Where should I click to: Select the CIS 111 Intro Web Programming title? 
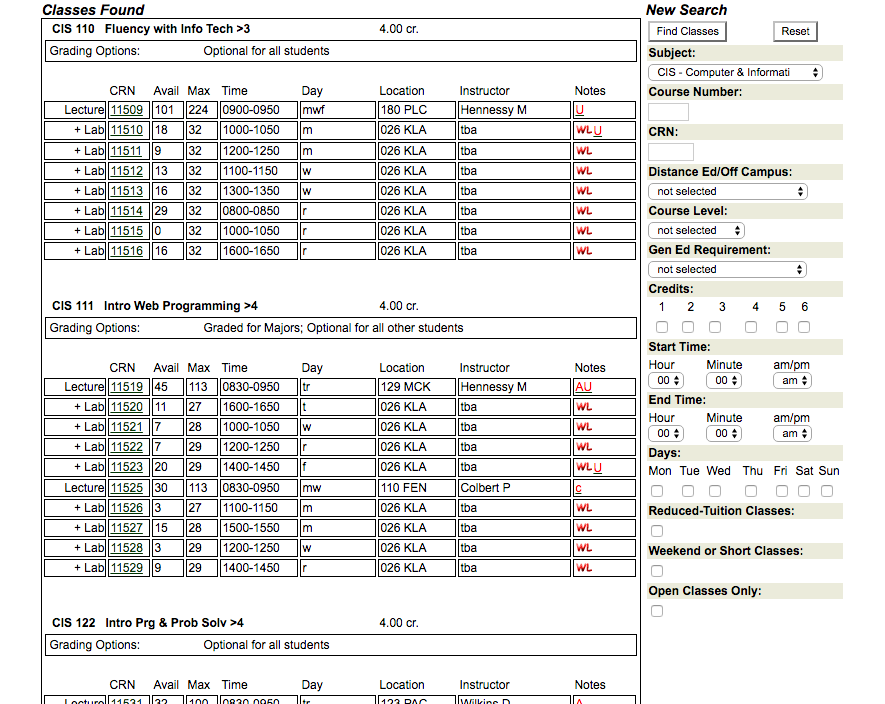pyautogui.click(x=155, y=306)
